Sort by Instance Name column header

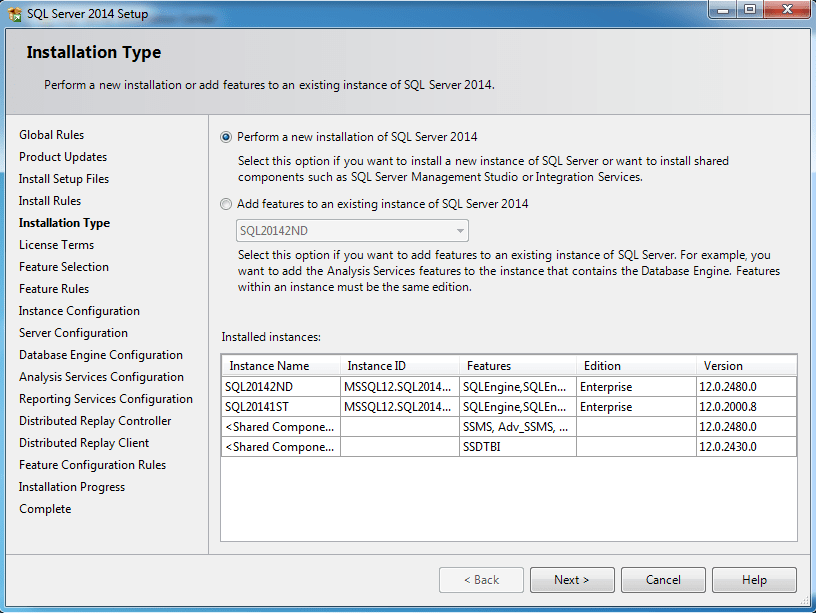pos(280,366)
